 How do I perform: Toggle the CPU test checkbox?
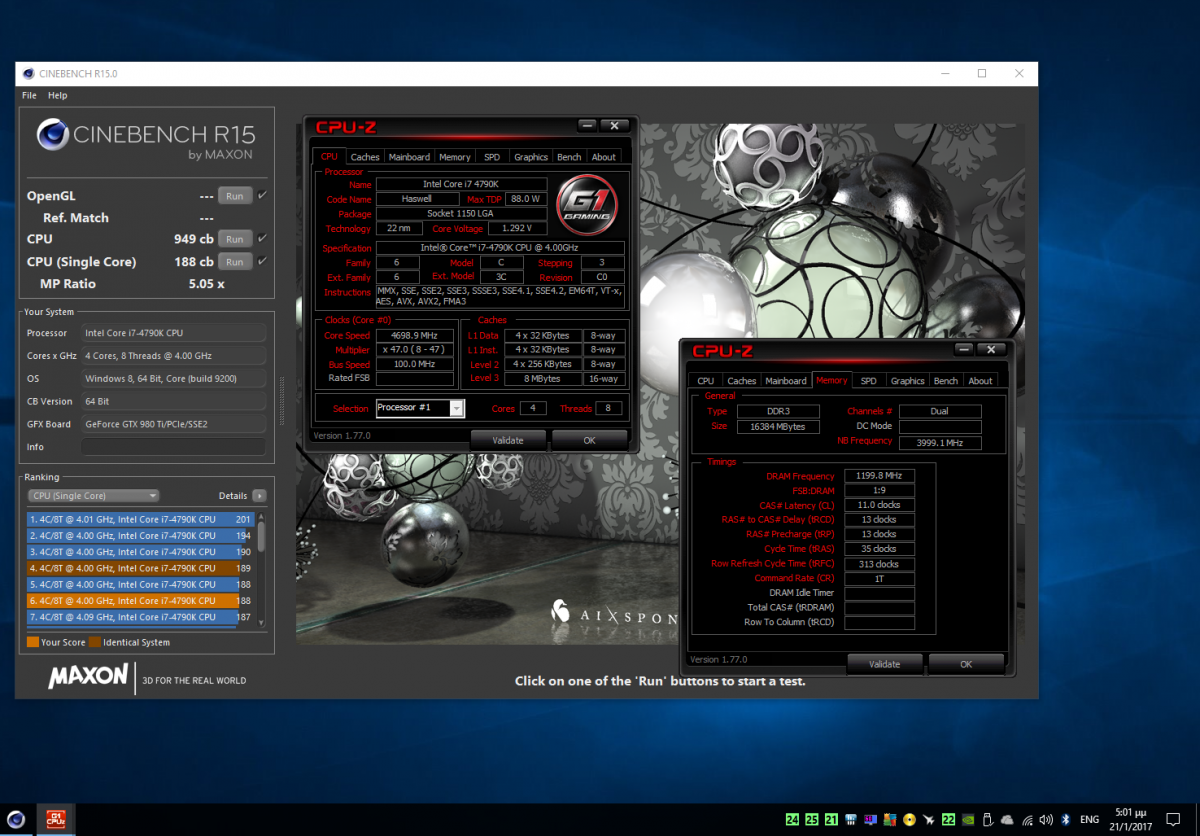tap(262, 239)
